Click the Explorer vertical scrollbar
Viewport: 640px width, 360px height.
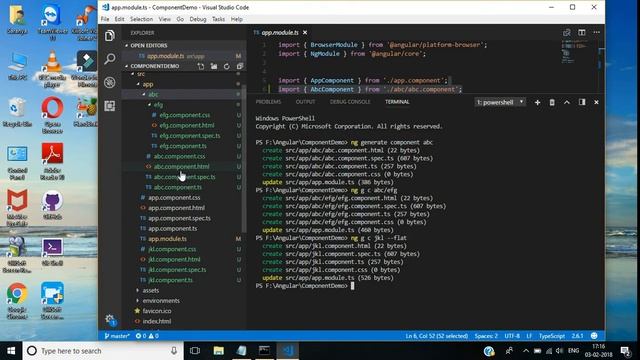[244, 158]
